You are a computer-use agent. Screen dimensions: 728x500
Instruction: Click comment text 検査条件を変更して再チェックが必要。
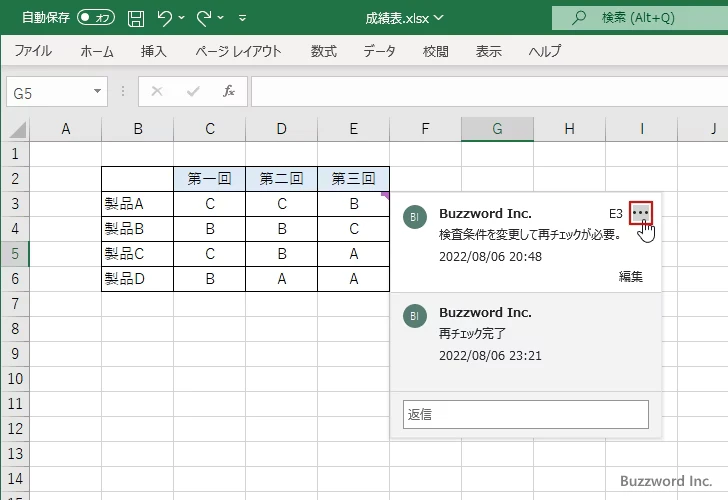pos(530,234)
